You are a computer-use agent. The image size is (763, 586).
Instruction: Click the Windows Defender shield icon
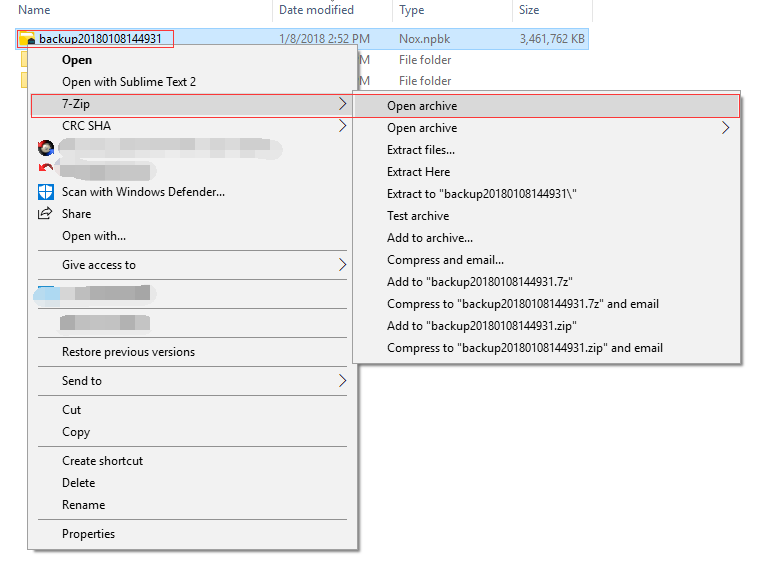click(x=45, y=192)
